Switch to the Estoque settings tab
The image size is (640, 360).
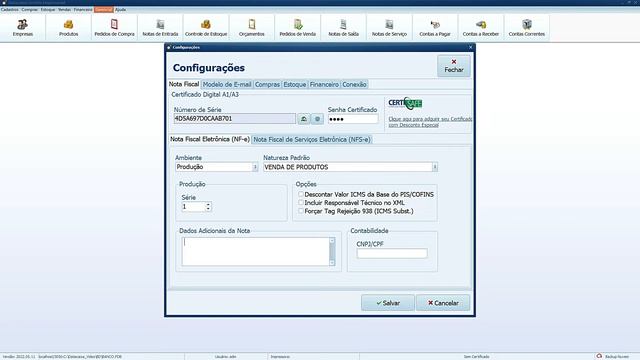point(295,84)
